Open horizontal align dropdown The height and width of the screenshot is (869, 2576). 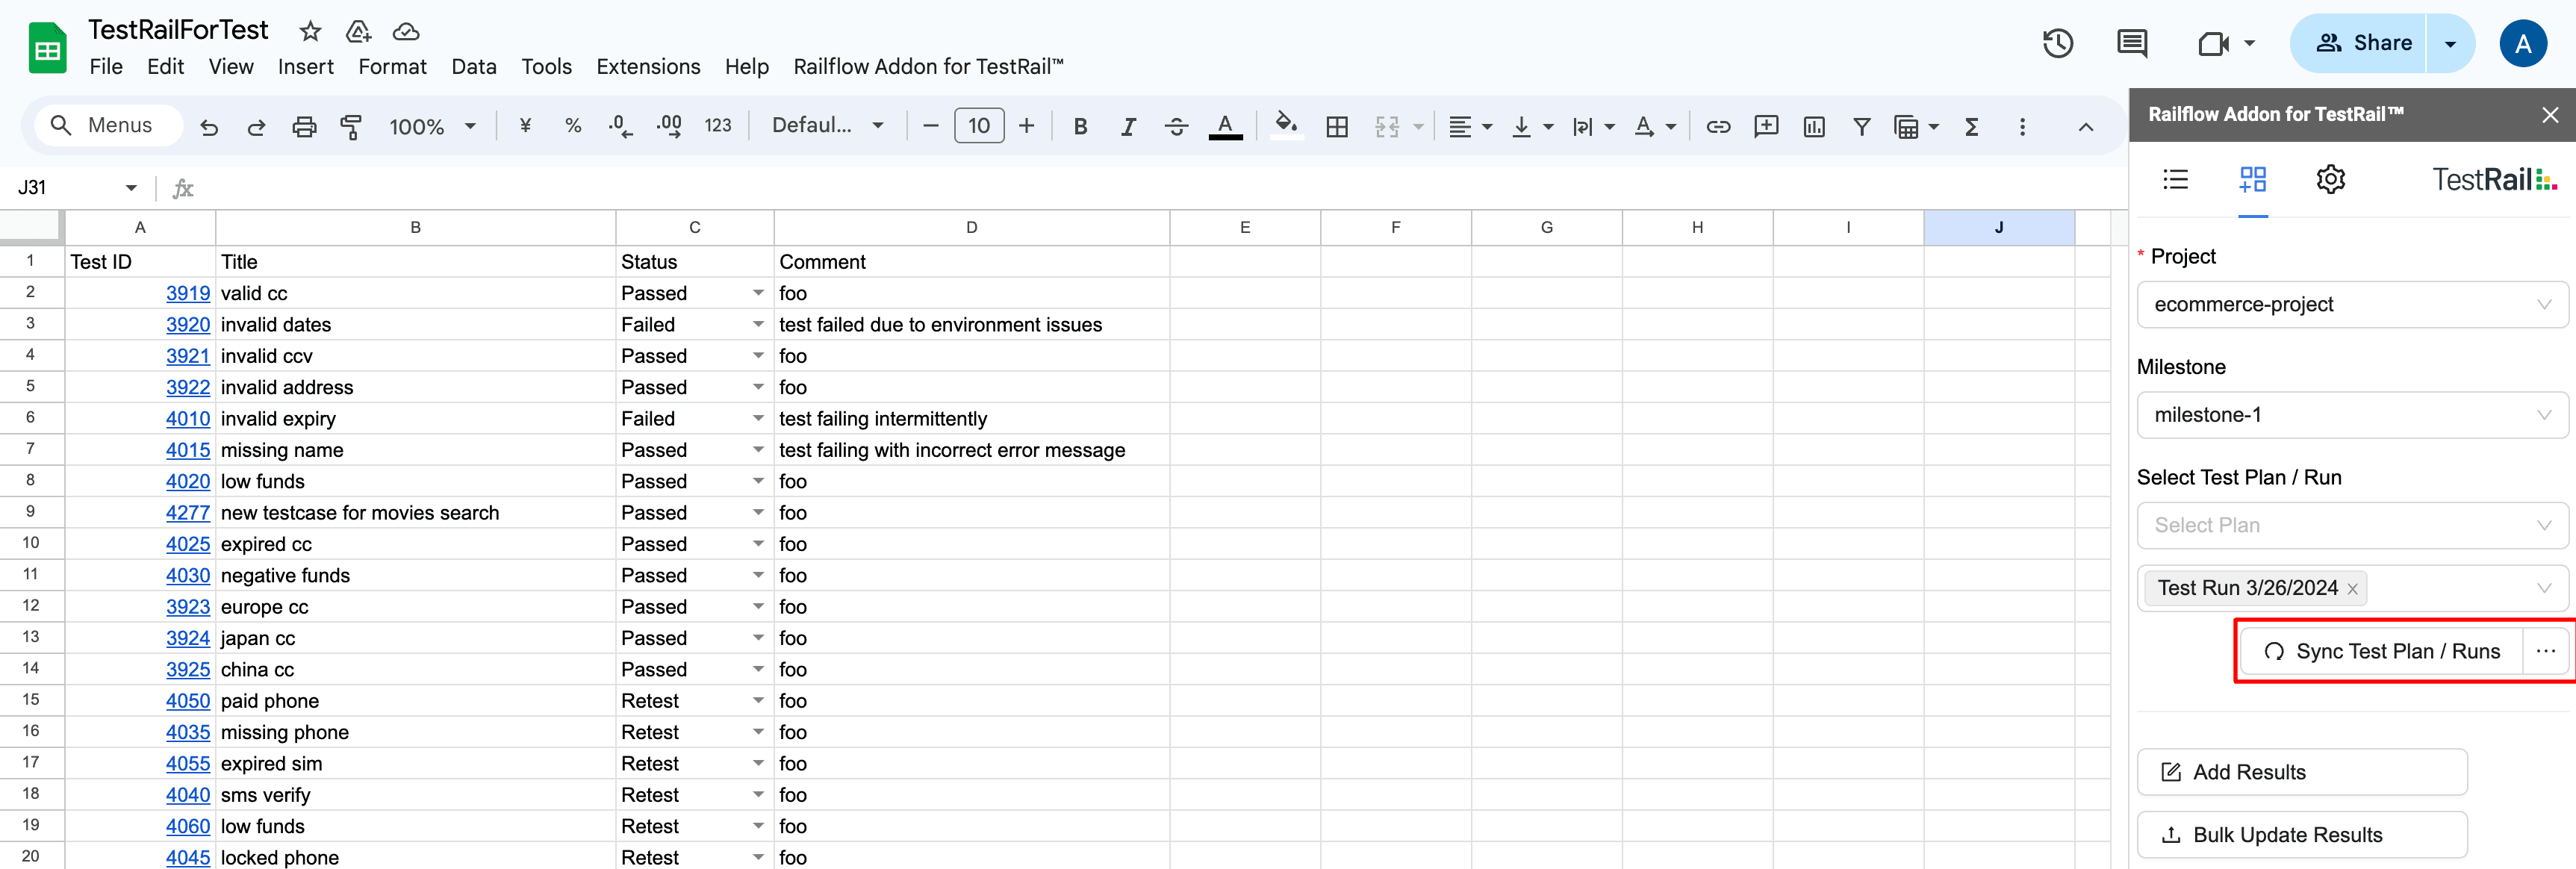pos(1470,126)
